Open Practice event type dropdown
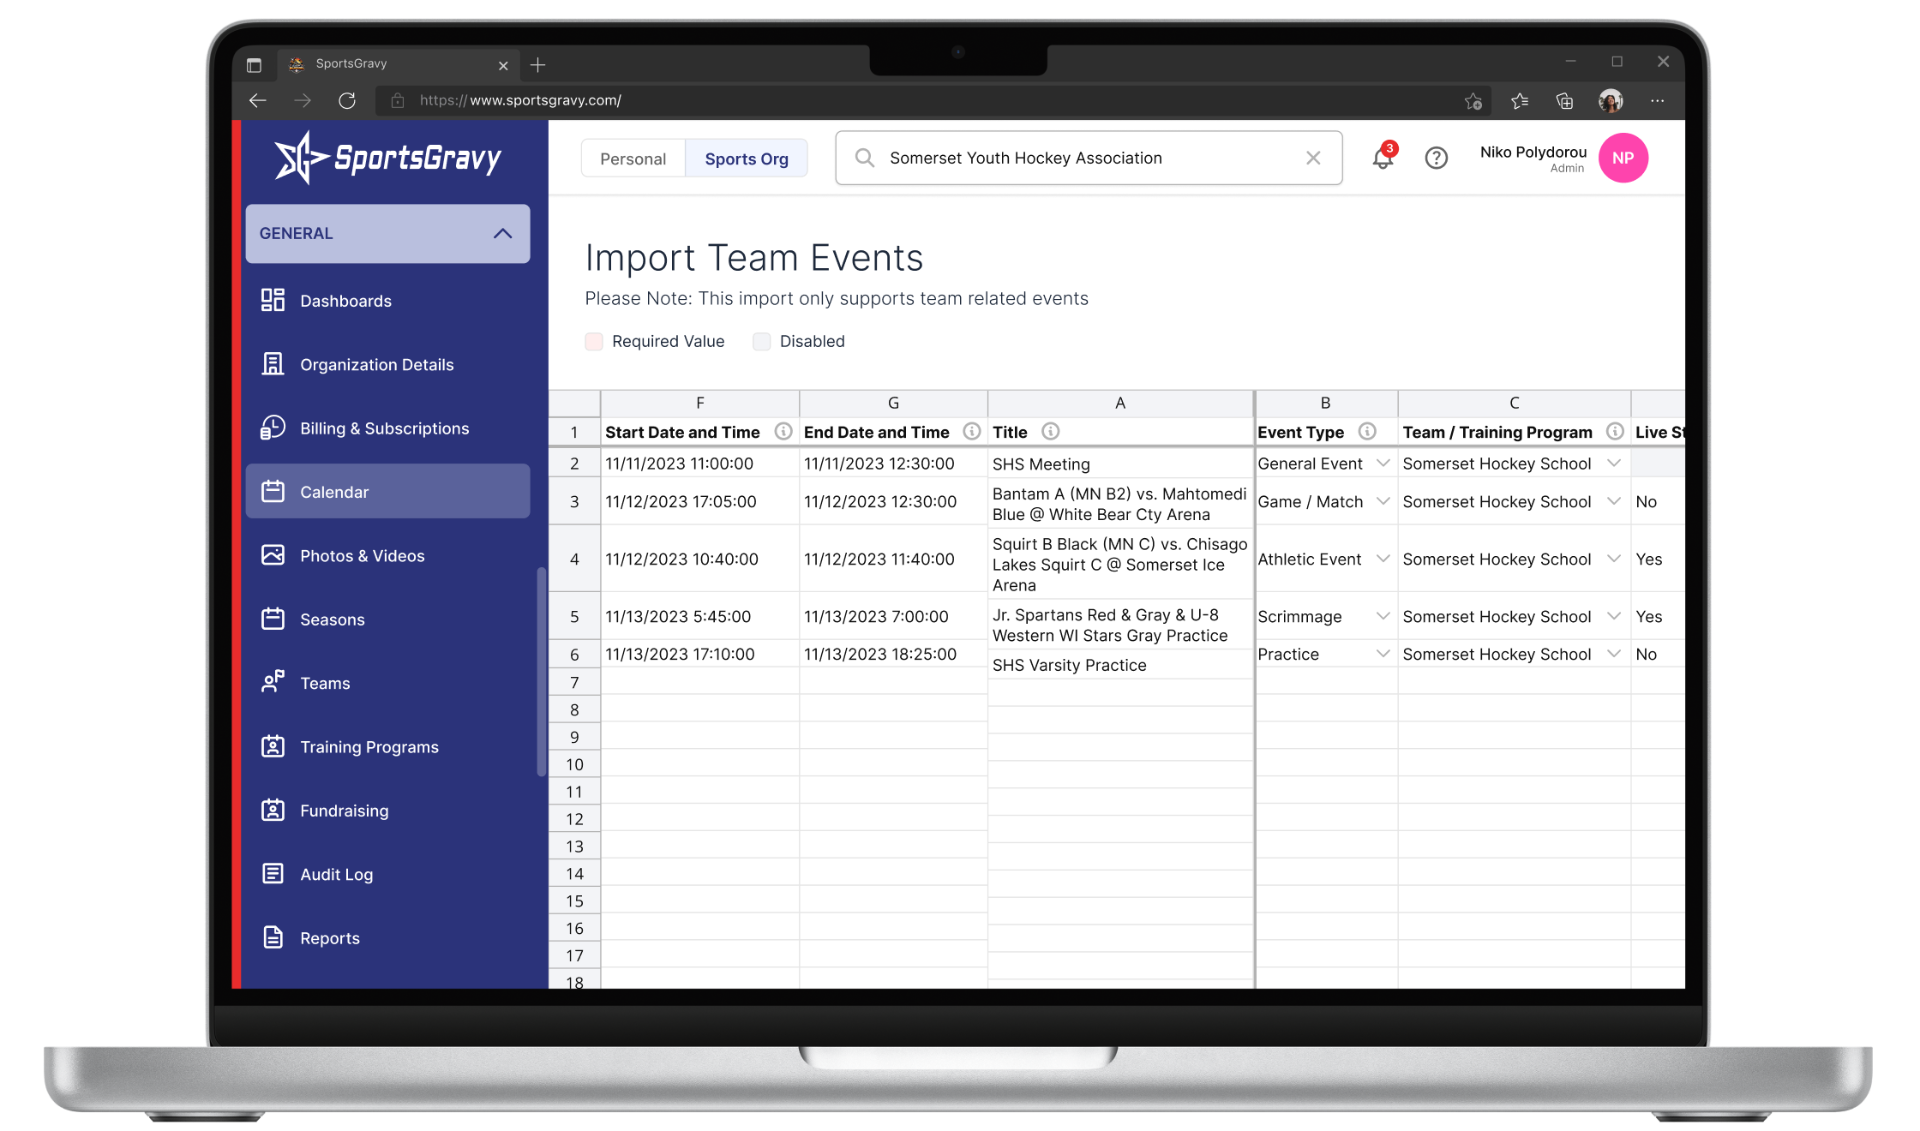Screen dimensions: 1920x1131 [1383, 653]
